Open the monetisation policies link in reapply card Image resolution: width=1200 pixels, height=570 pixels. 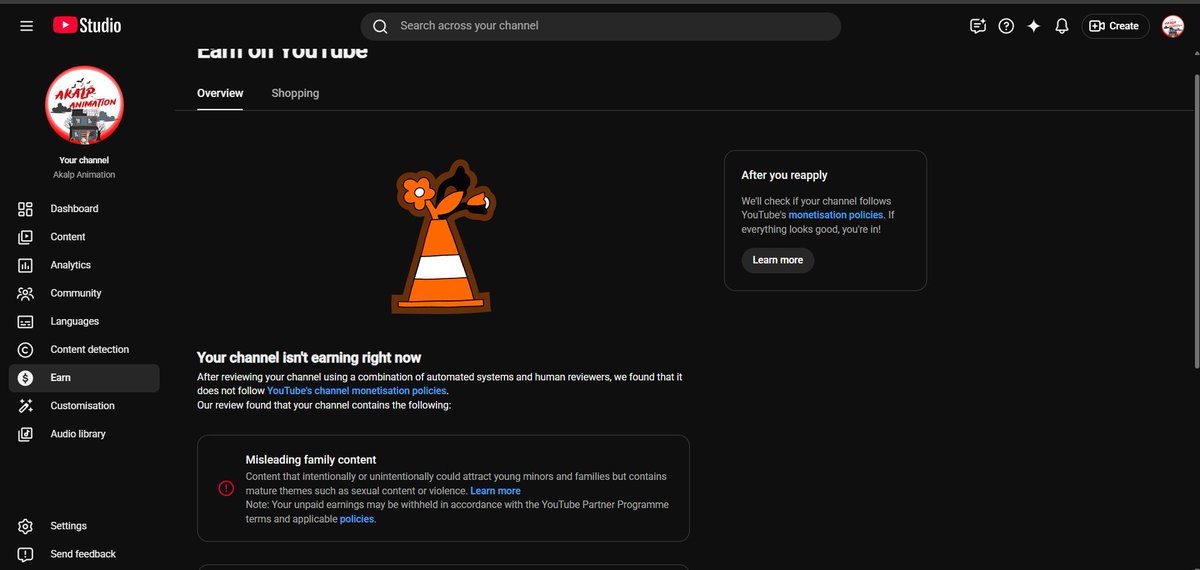836,215
